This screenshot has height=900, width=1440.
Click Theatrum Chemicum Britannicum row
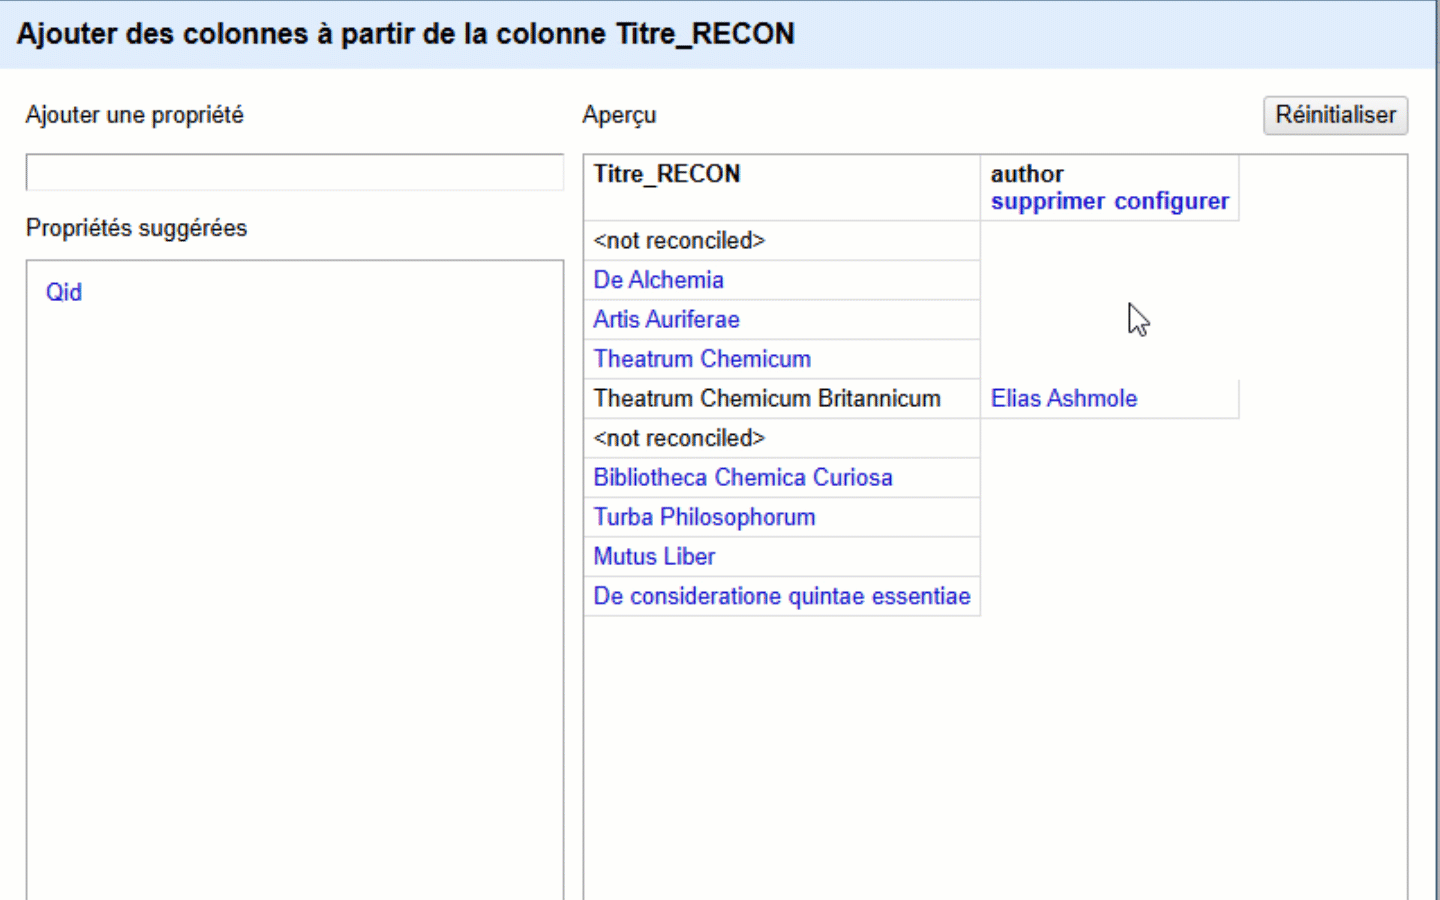click(767, 398)
